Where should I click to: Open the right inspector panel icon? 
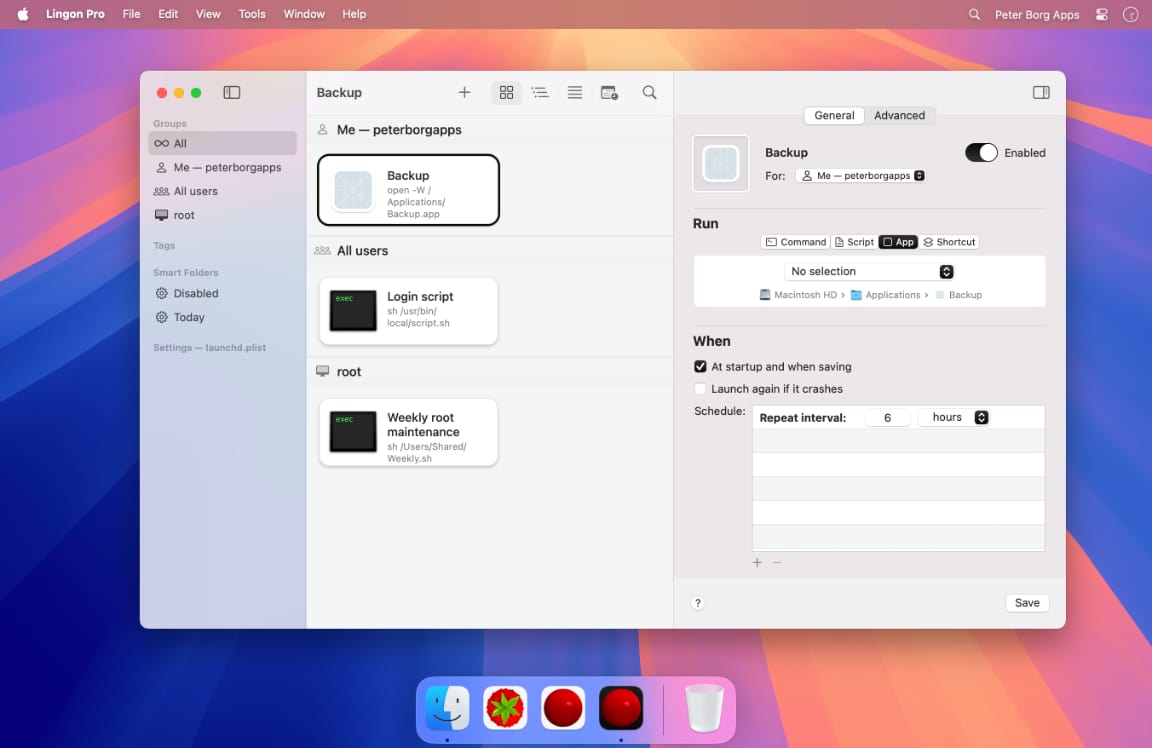coord(1041,91)
